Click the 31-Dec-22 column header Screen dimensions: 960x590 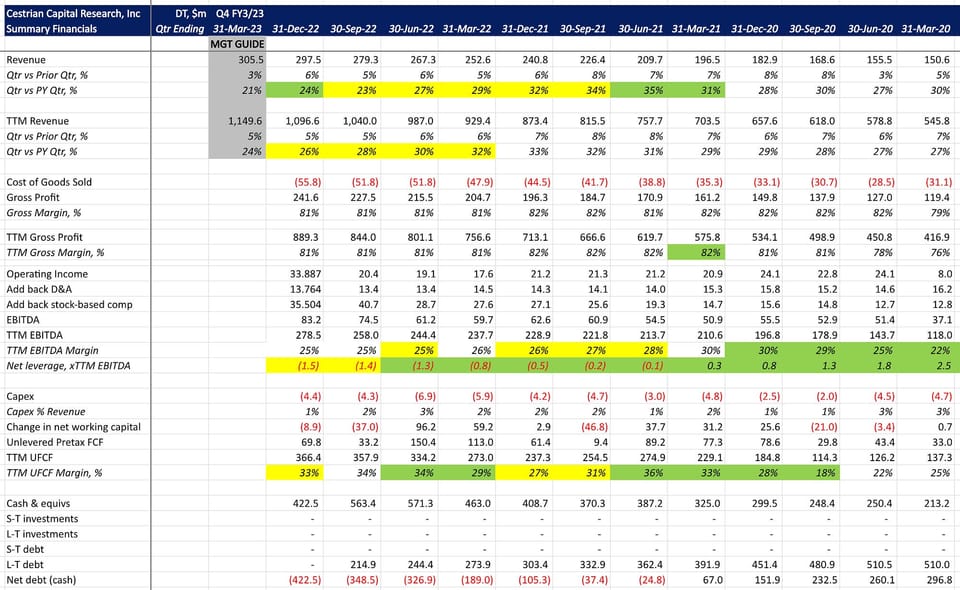295,29
